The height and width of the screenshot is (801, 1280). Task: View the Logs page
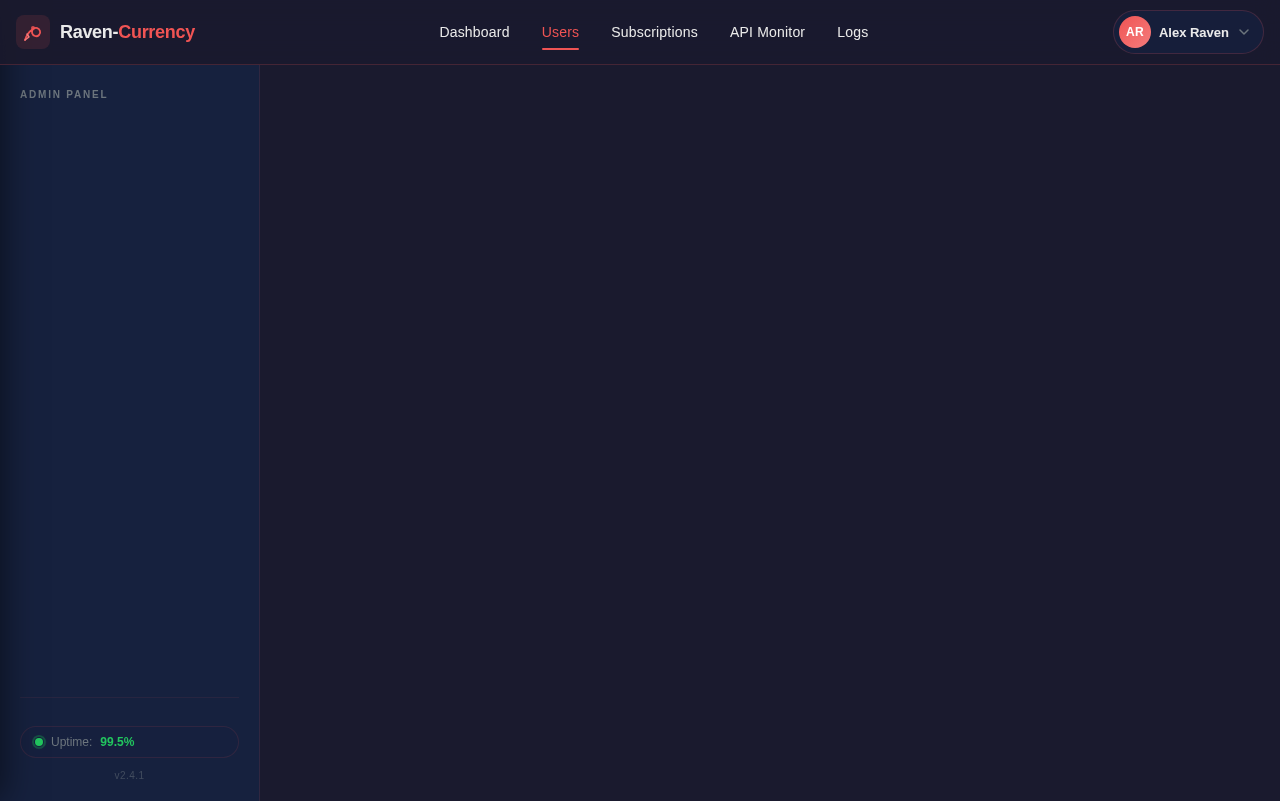point(852,32)
